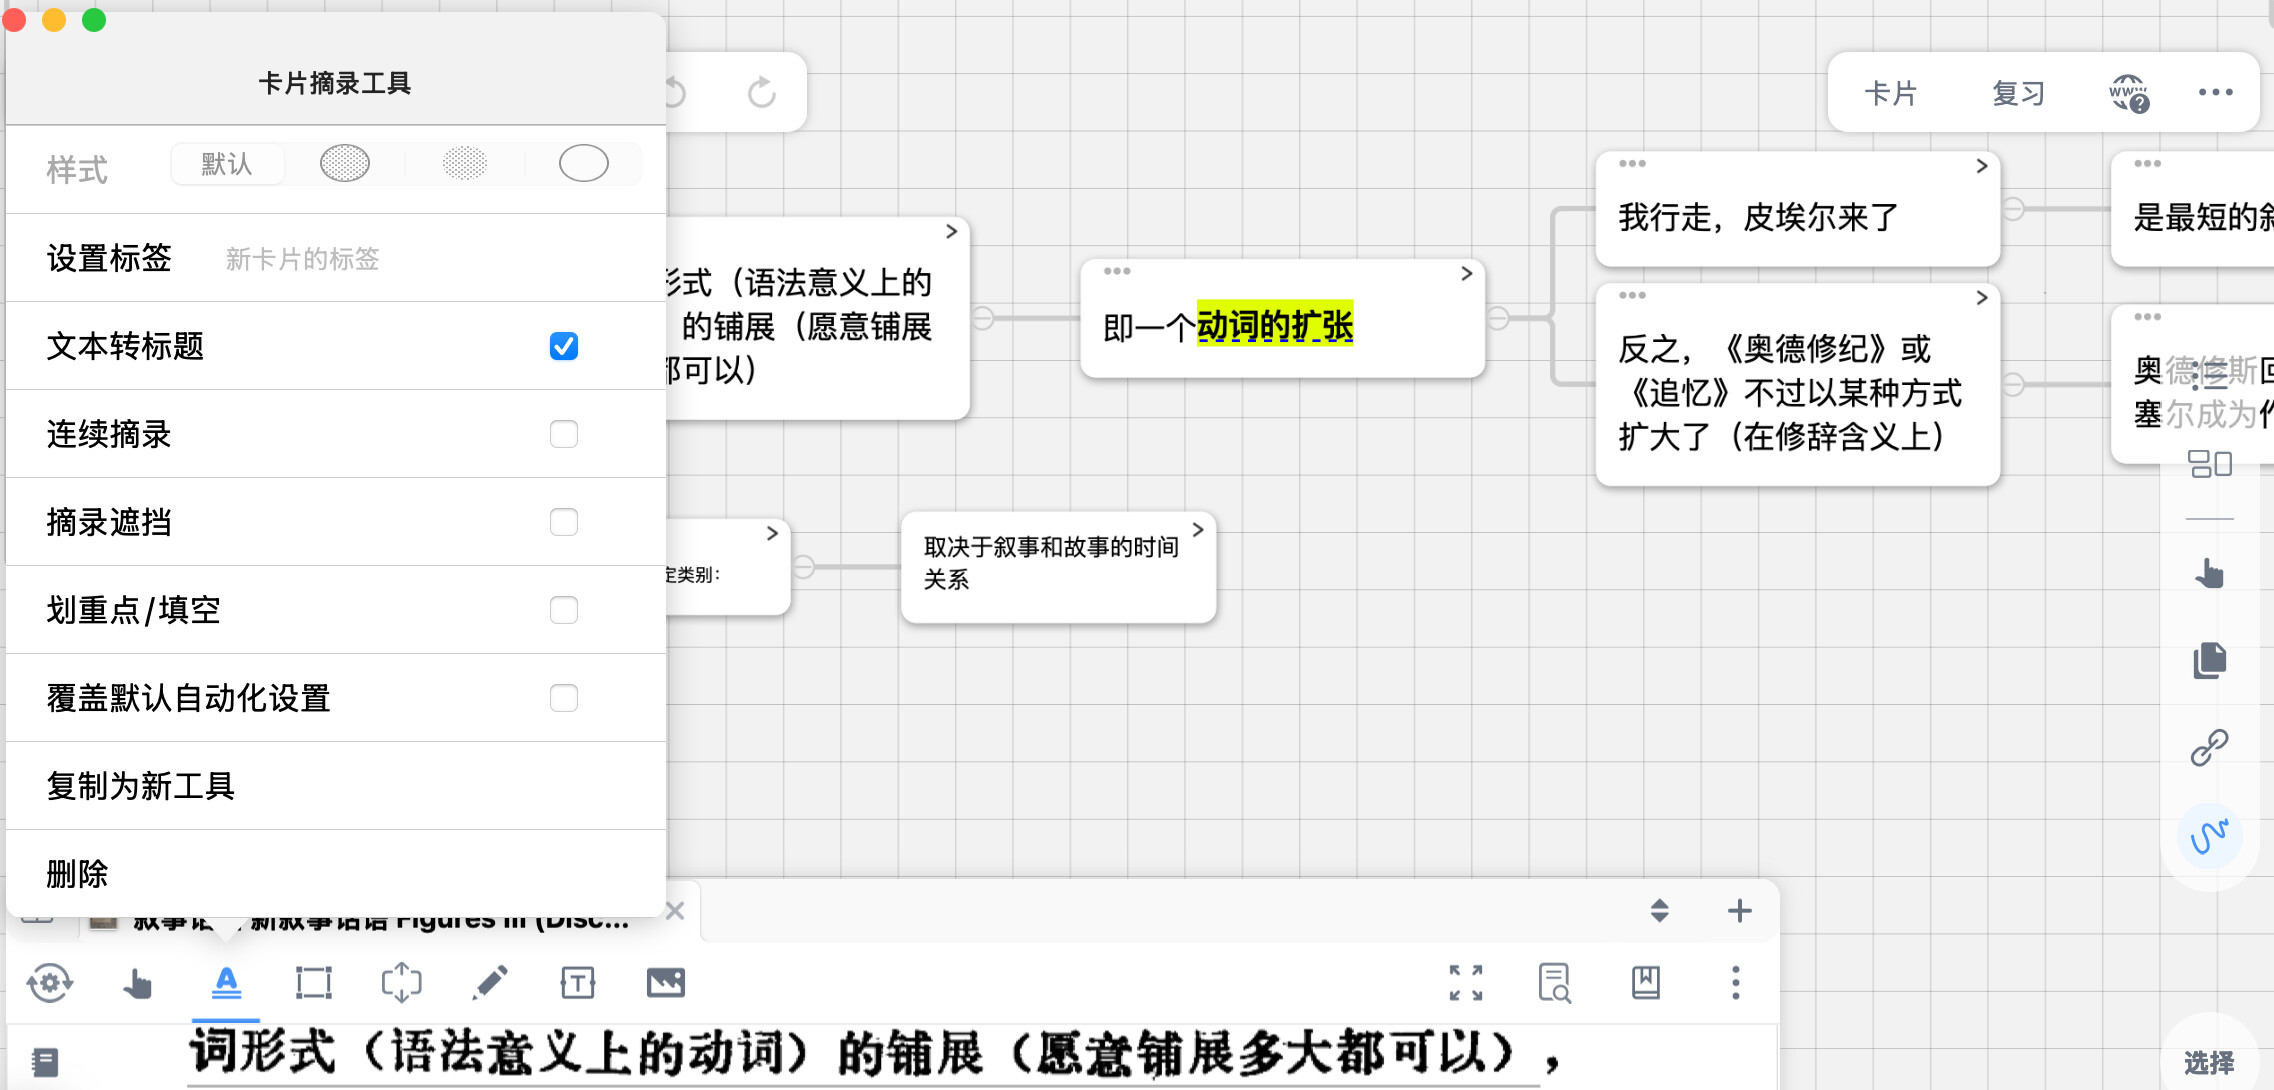The width and height of the screenshot is (2274, 1090).
Task: Enable the 连续摘录 checkbox
Action: coord(564,434)
